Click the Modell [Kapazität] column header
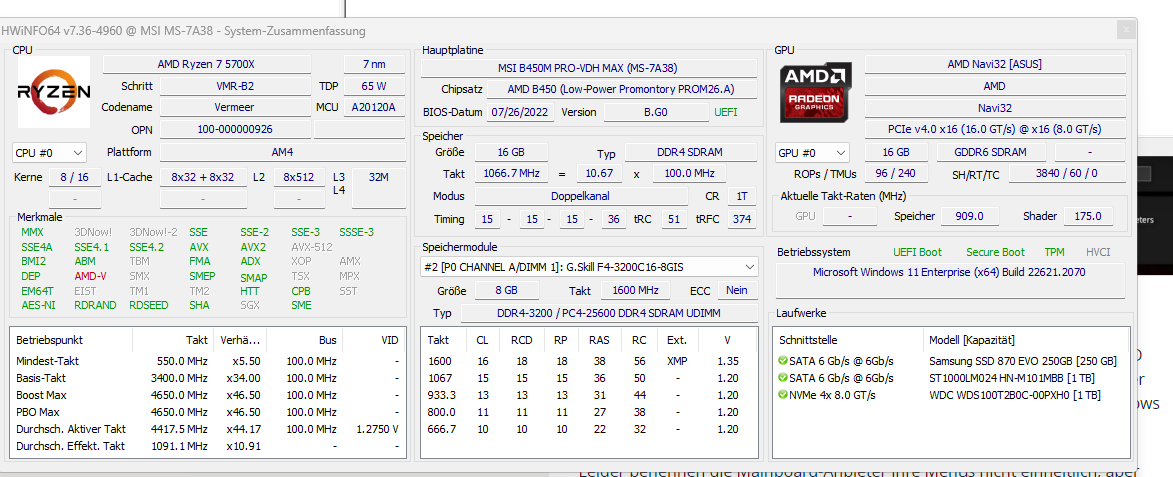1173x477 pixels. coord(1026,340)
